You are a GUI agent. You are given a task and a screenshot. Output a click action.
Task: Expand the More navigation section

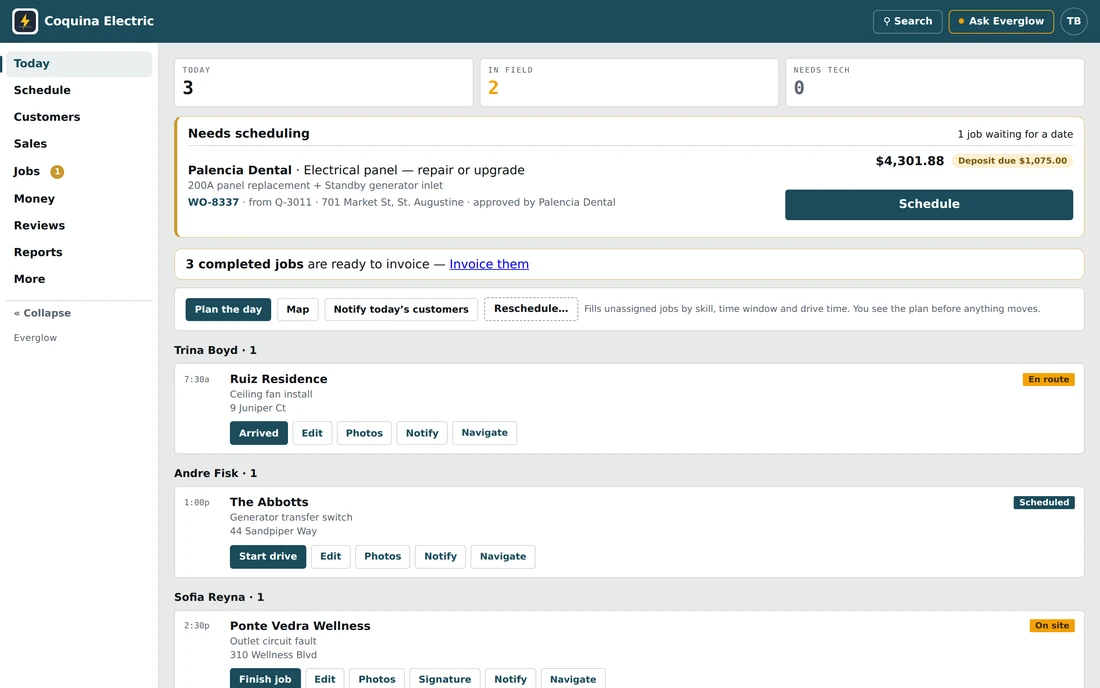click(x=29, y=278)
